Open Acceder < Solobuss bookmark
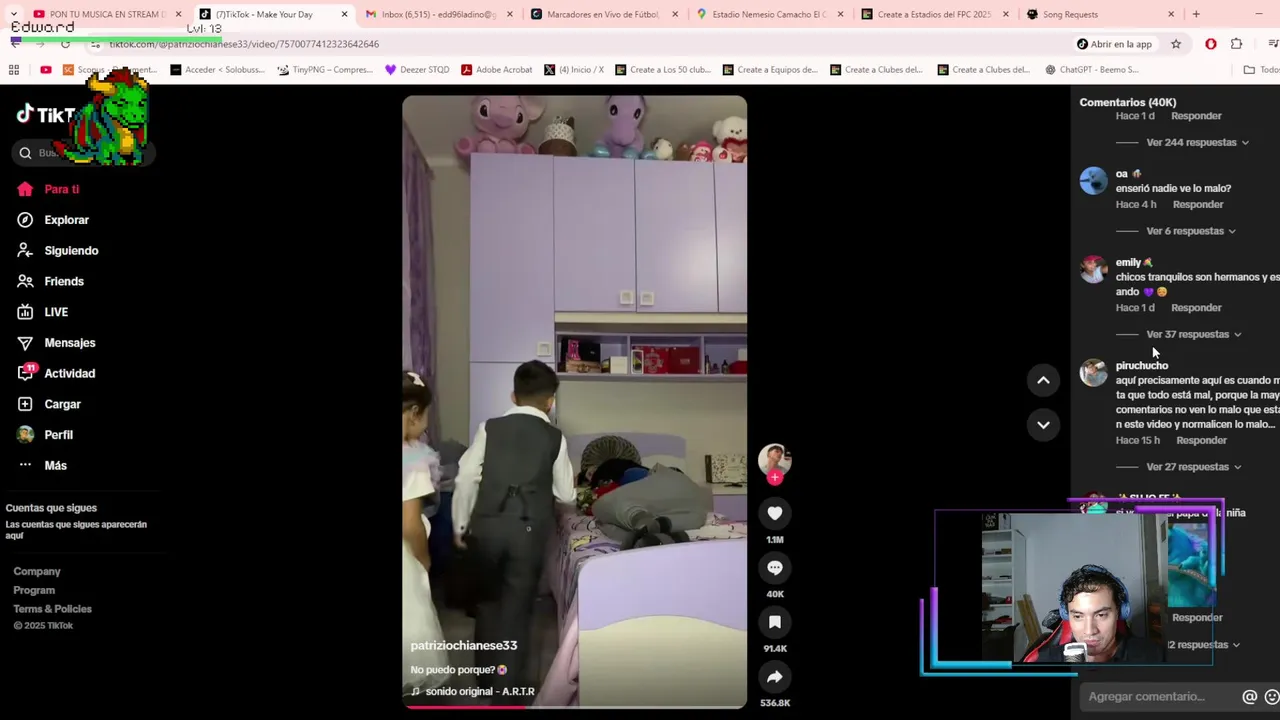 pyautogui.click(x=217, y=70)
